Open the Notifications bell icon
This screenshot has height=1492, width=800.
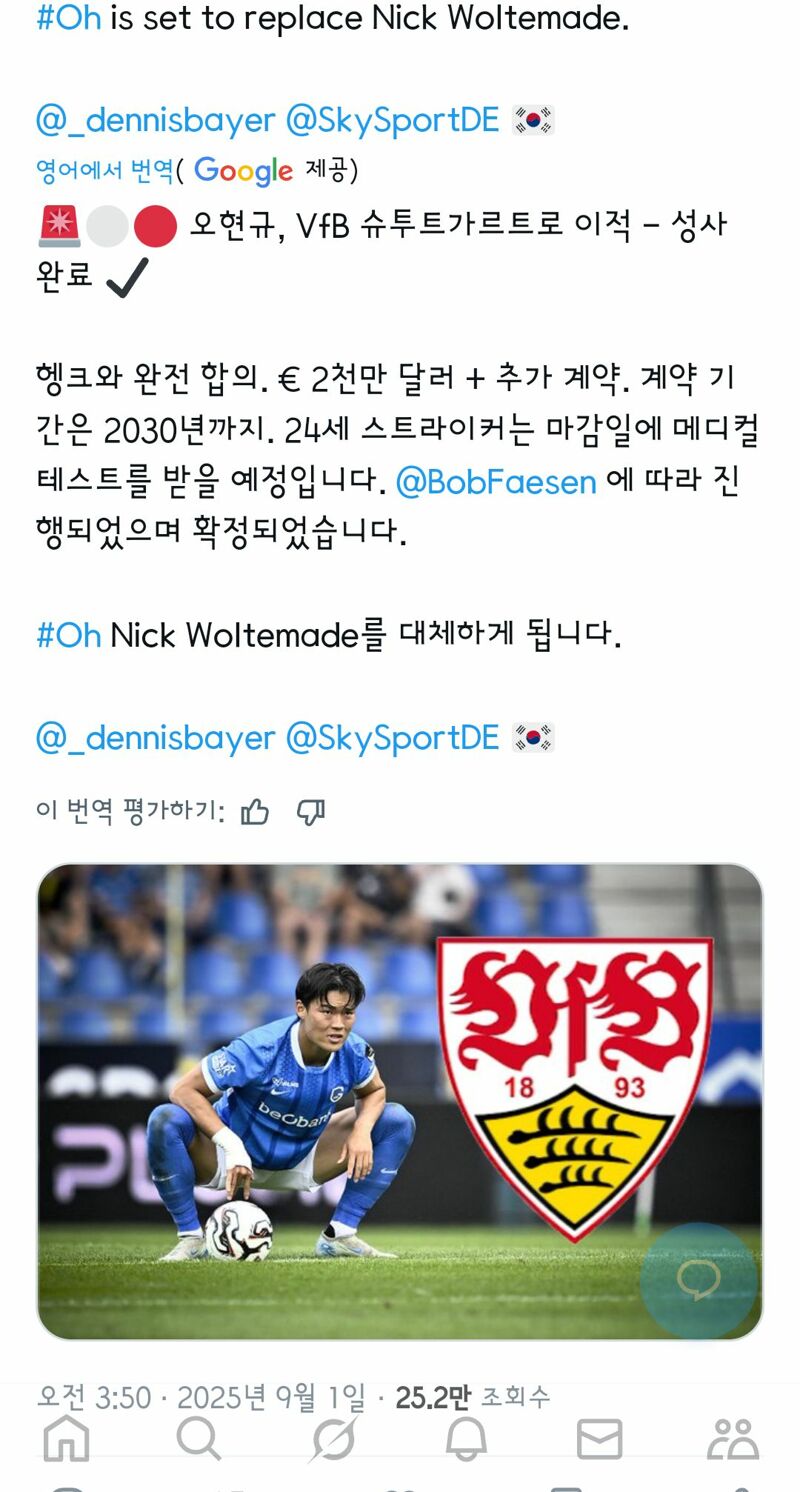click(x=466, y=1440)
